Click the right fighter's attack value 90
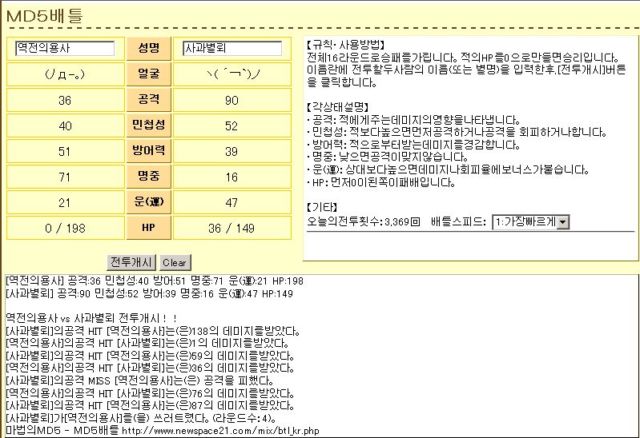 click(231, 100)
